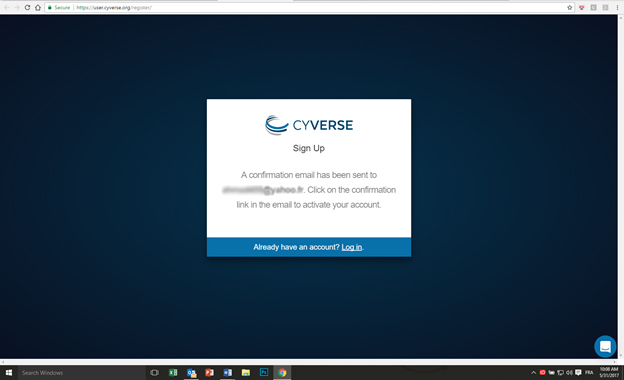This screenshot has height=380, width=624.
Task: Change the FRA input language
Action: click(x=589, y=373)
